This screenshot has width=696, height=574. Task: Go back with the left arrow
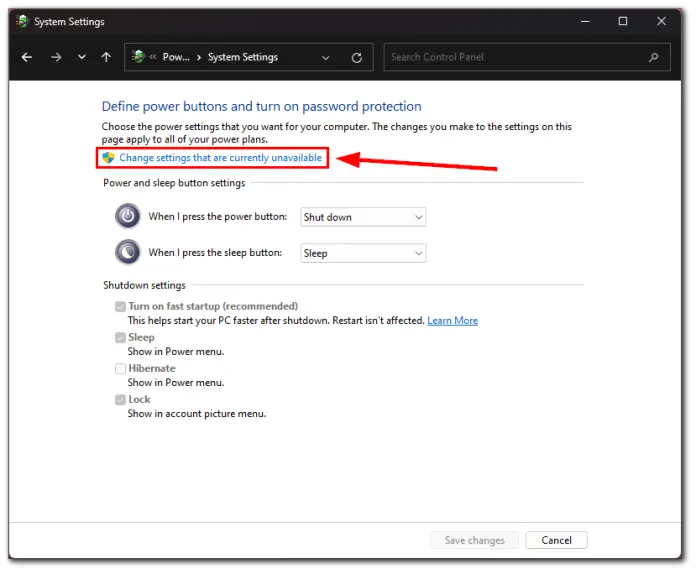click(27, 57)
